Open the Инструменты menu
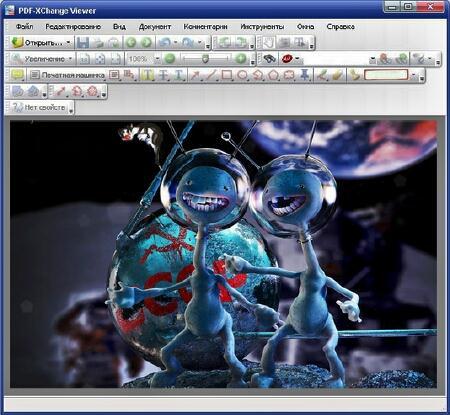This screenshot has height=415, width=450. pyautogui.click(x=262, y=26)
